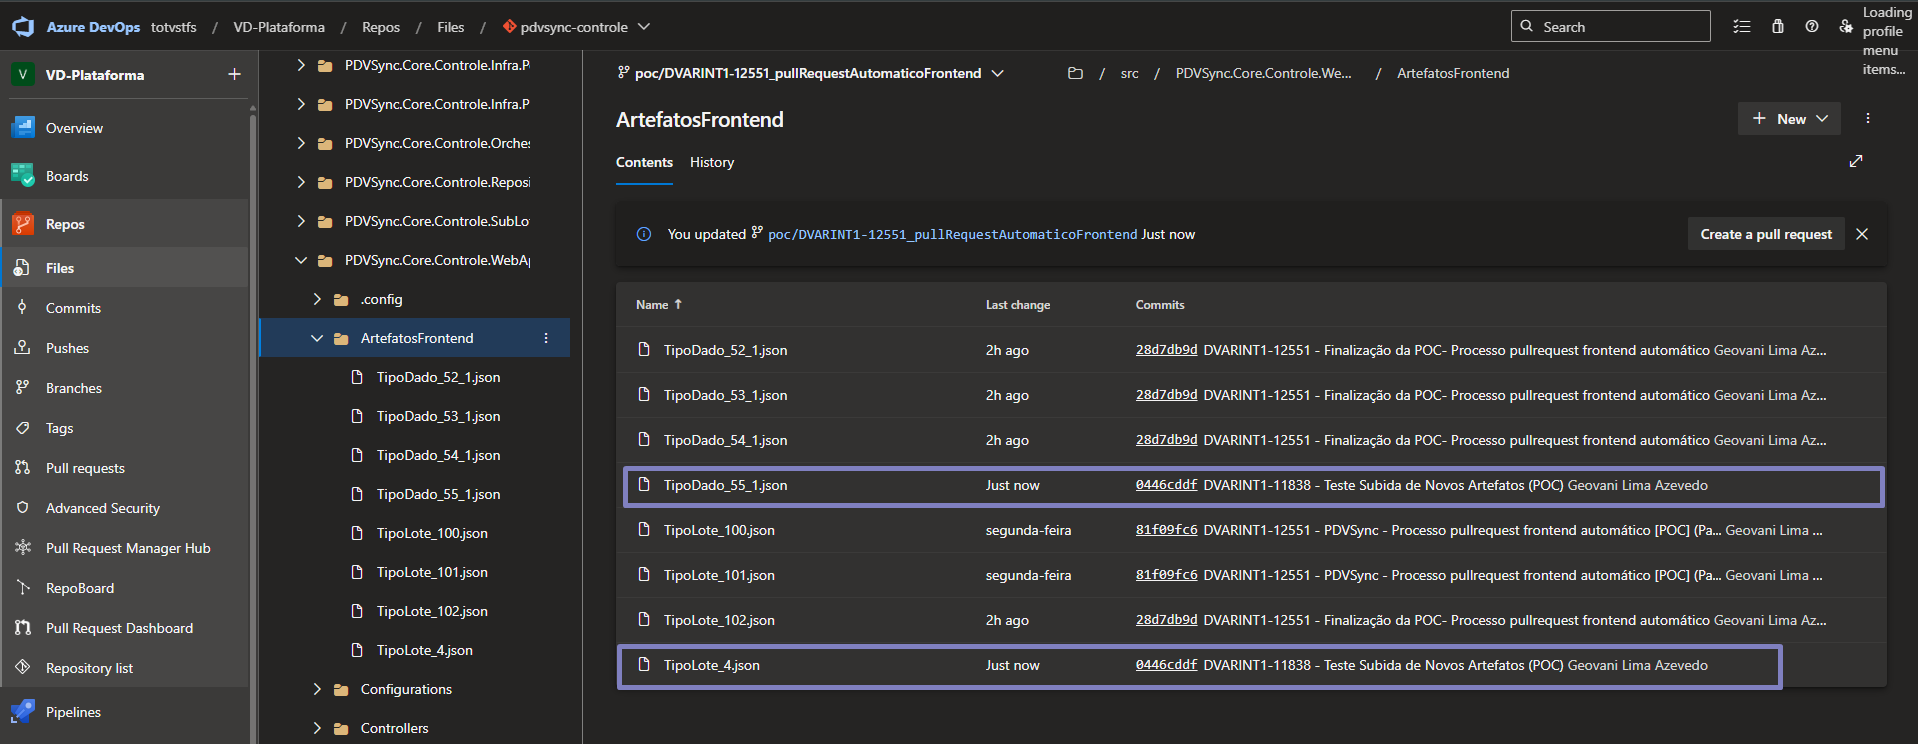The image size is (1918, 744).
Task: Expand the Configurations folder
Action: (317, 689)
